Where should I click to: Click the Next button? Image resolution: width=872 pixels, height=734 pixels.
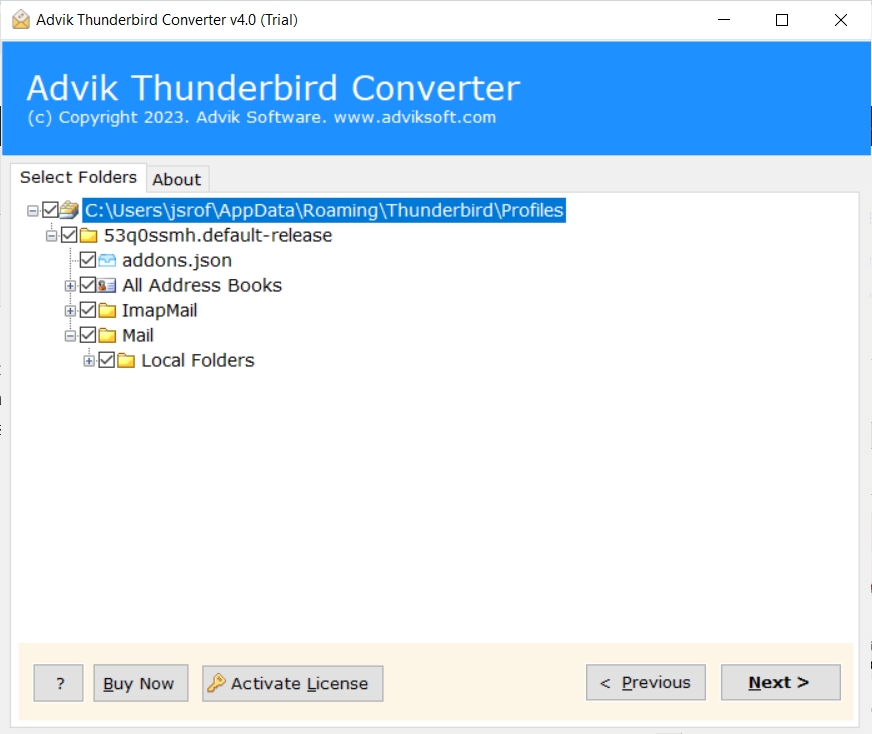pyautogui.click(x=780, y=682)
